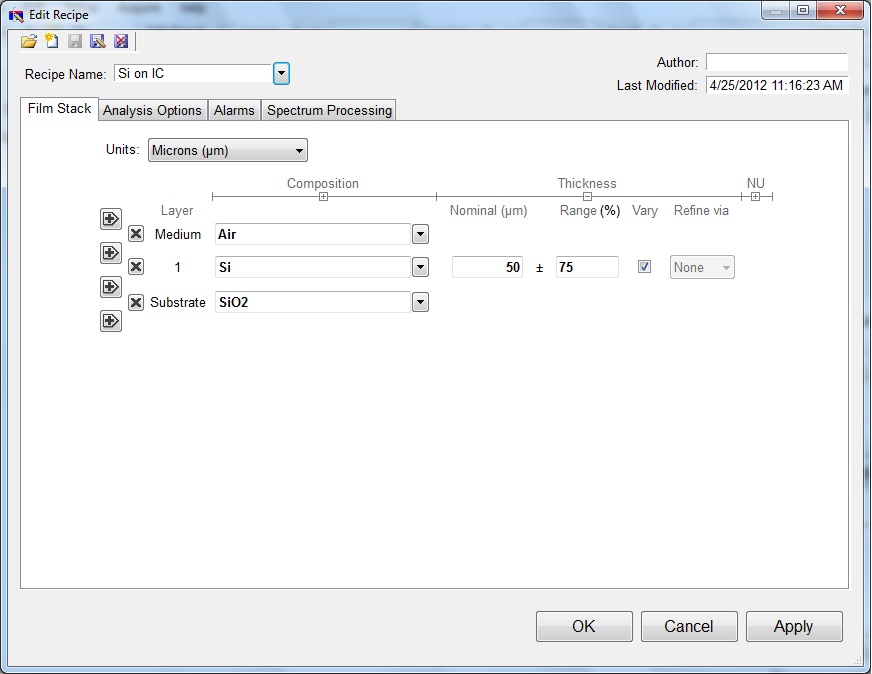The width and height of the screenshot is (872, 674).
Task: Switch to the Analysis Options tab
Action: [x=152, y=110]
